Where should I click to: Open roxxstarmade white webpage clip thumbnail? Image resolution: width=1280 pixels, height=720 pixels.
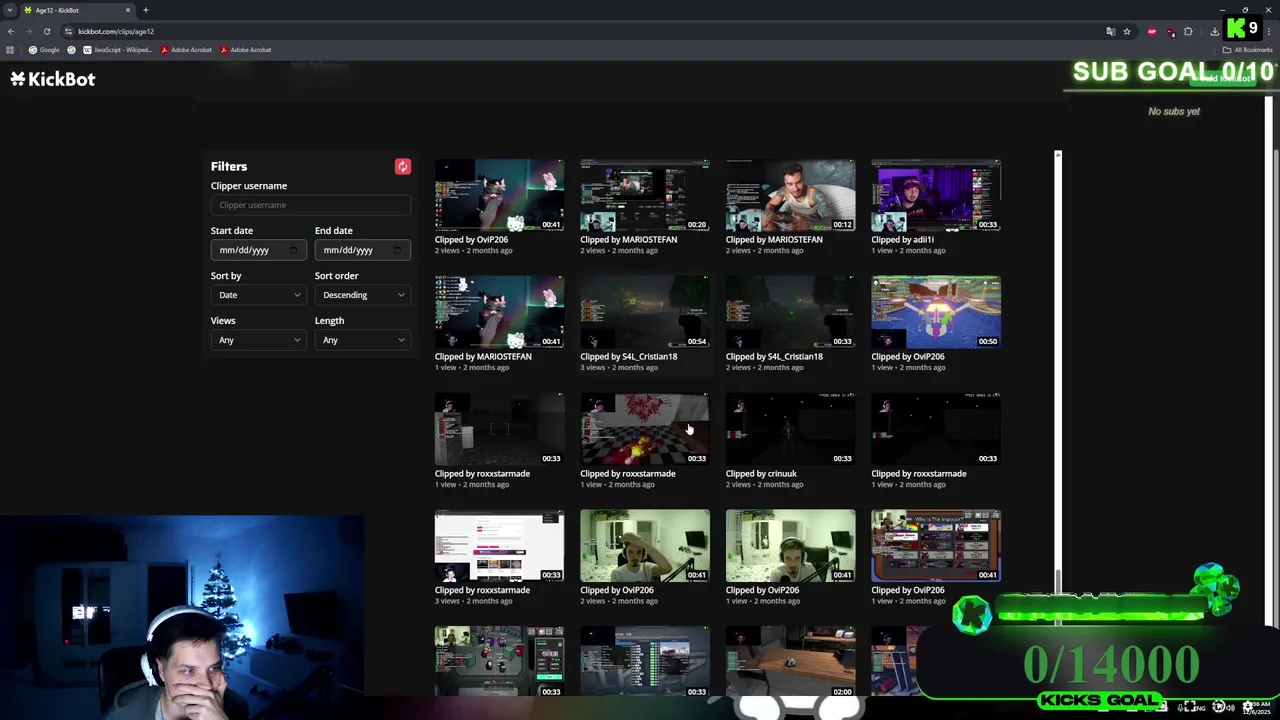[499, 546]
